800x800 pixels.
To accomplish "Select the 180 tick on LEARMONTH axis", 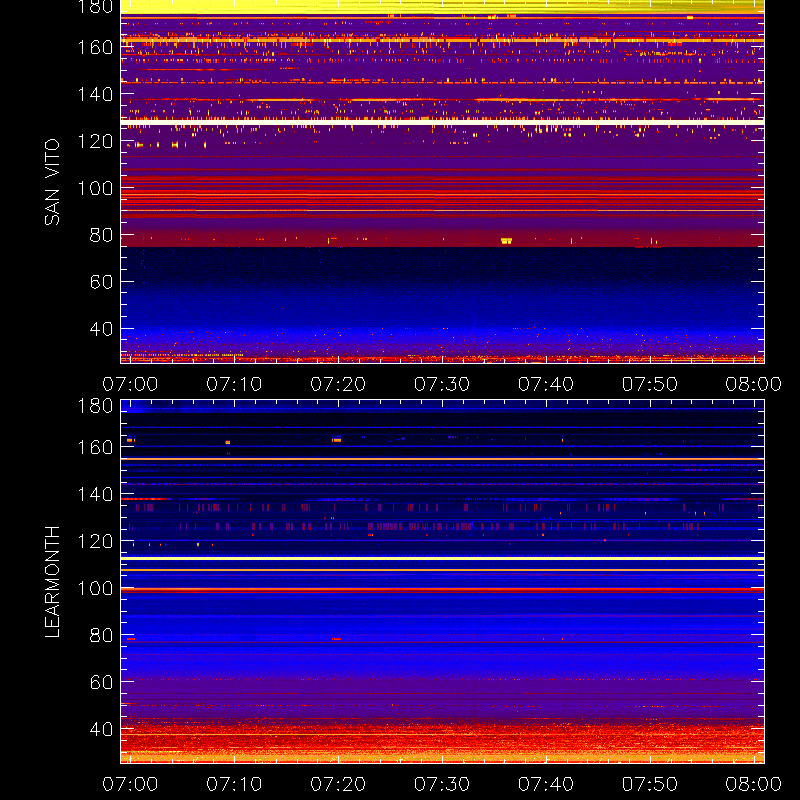I will (95, 406).
